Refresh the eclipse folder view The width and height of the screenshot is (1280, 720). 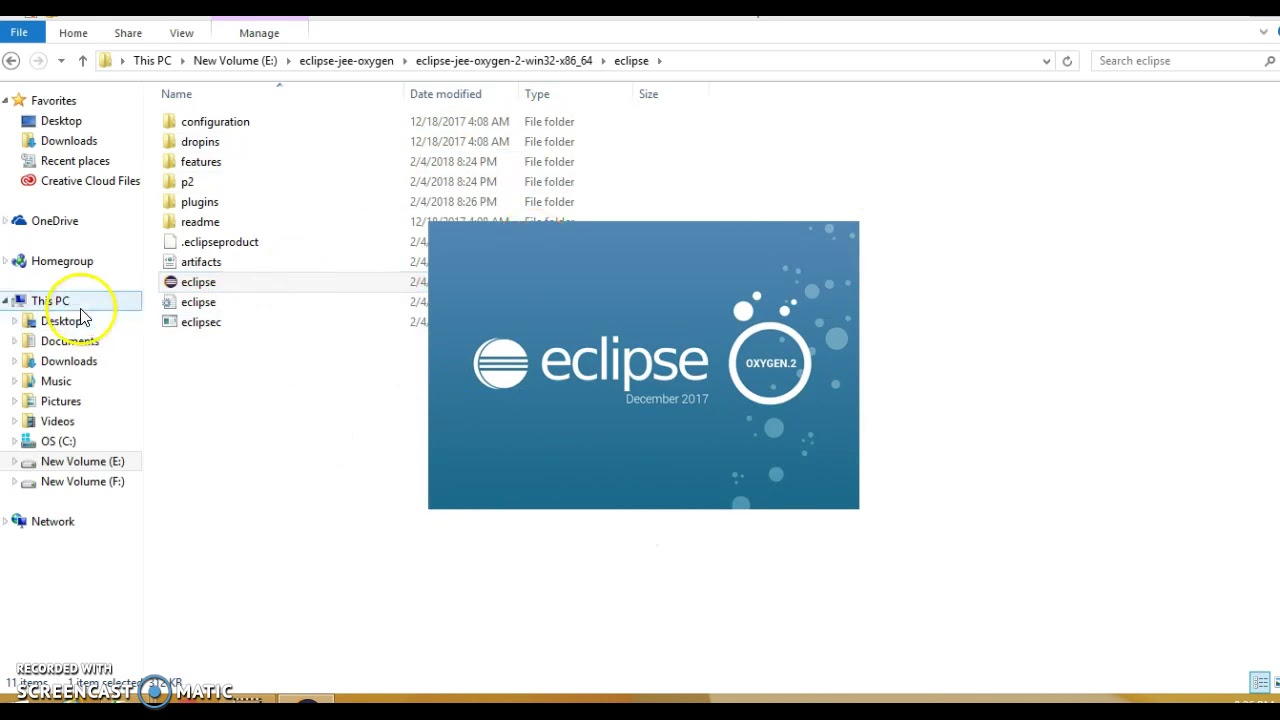(1067, 61)
